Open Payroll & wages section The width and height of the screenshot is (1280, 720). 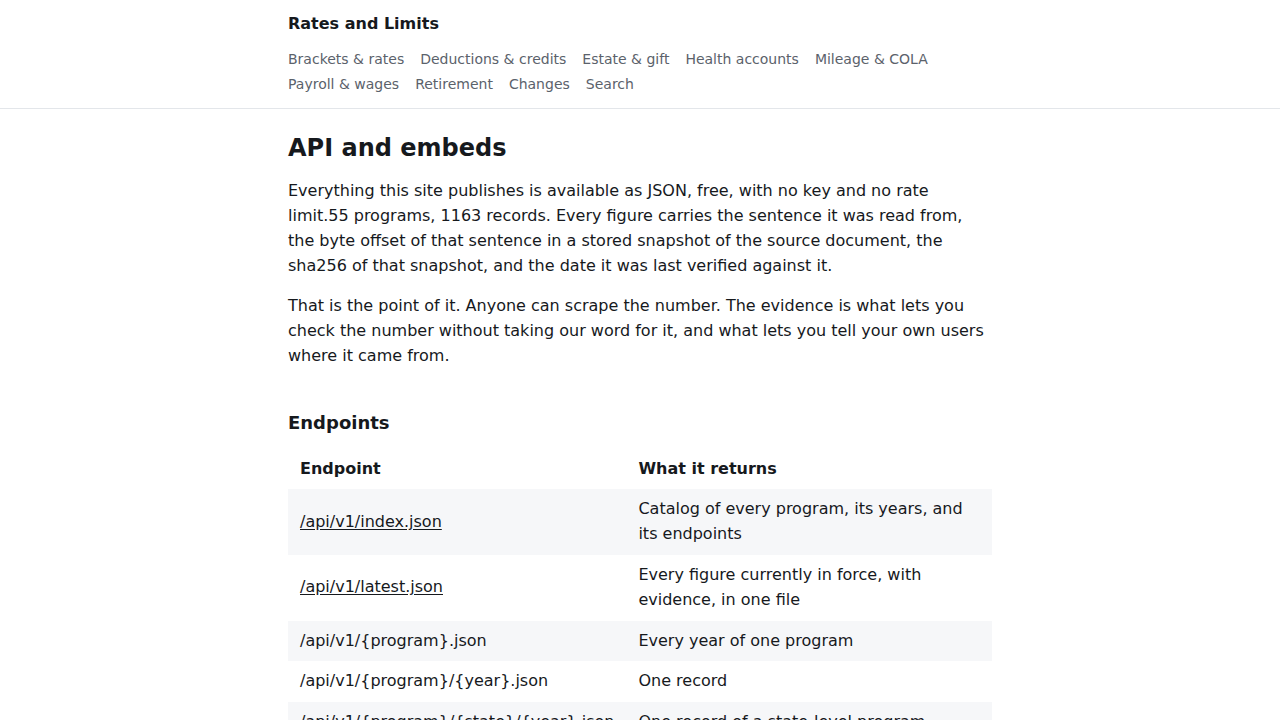pyautogui.click(x=343, y=84)
